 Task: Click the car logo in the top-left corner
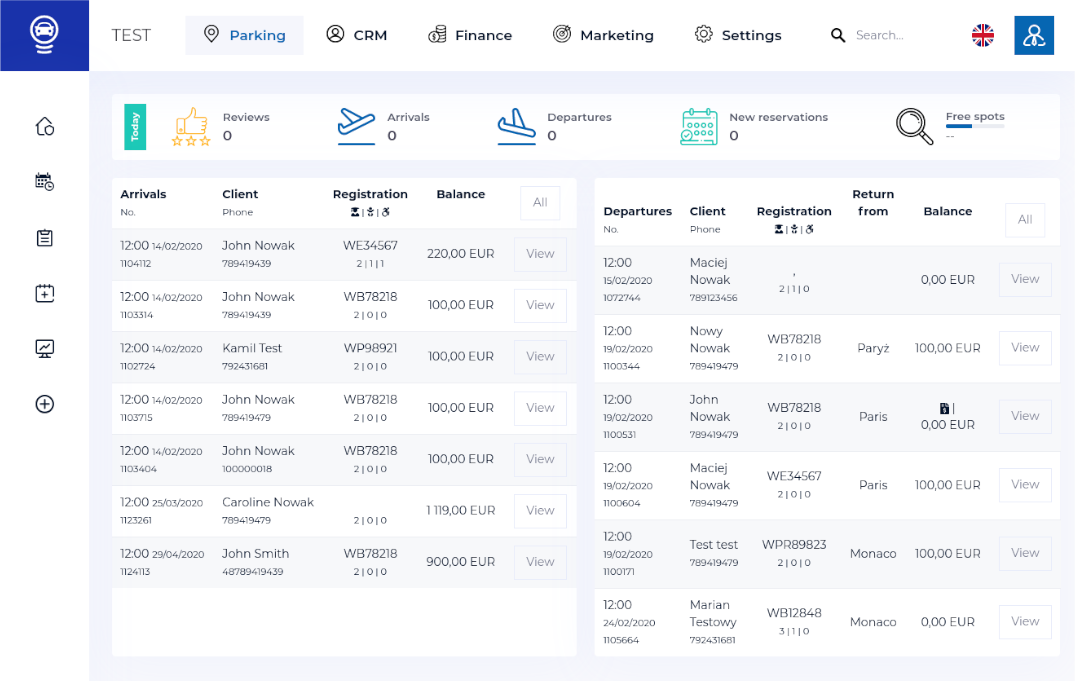click(44, 35)
